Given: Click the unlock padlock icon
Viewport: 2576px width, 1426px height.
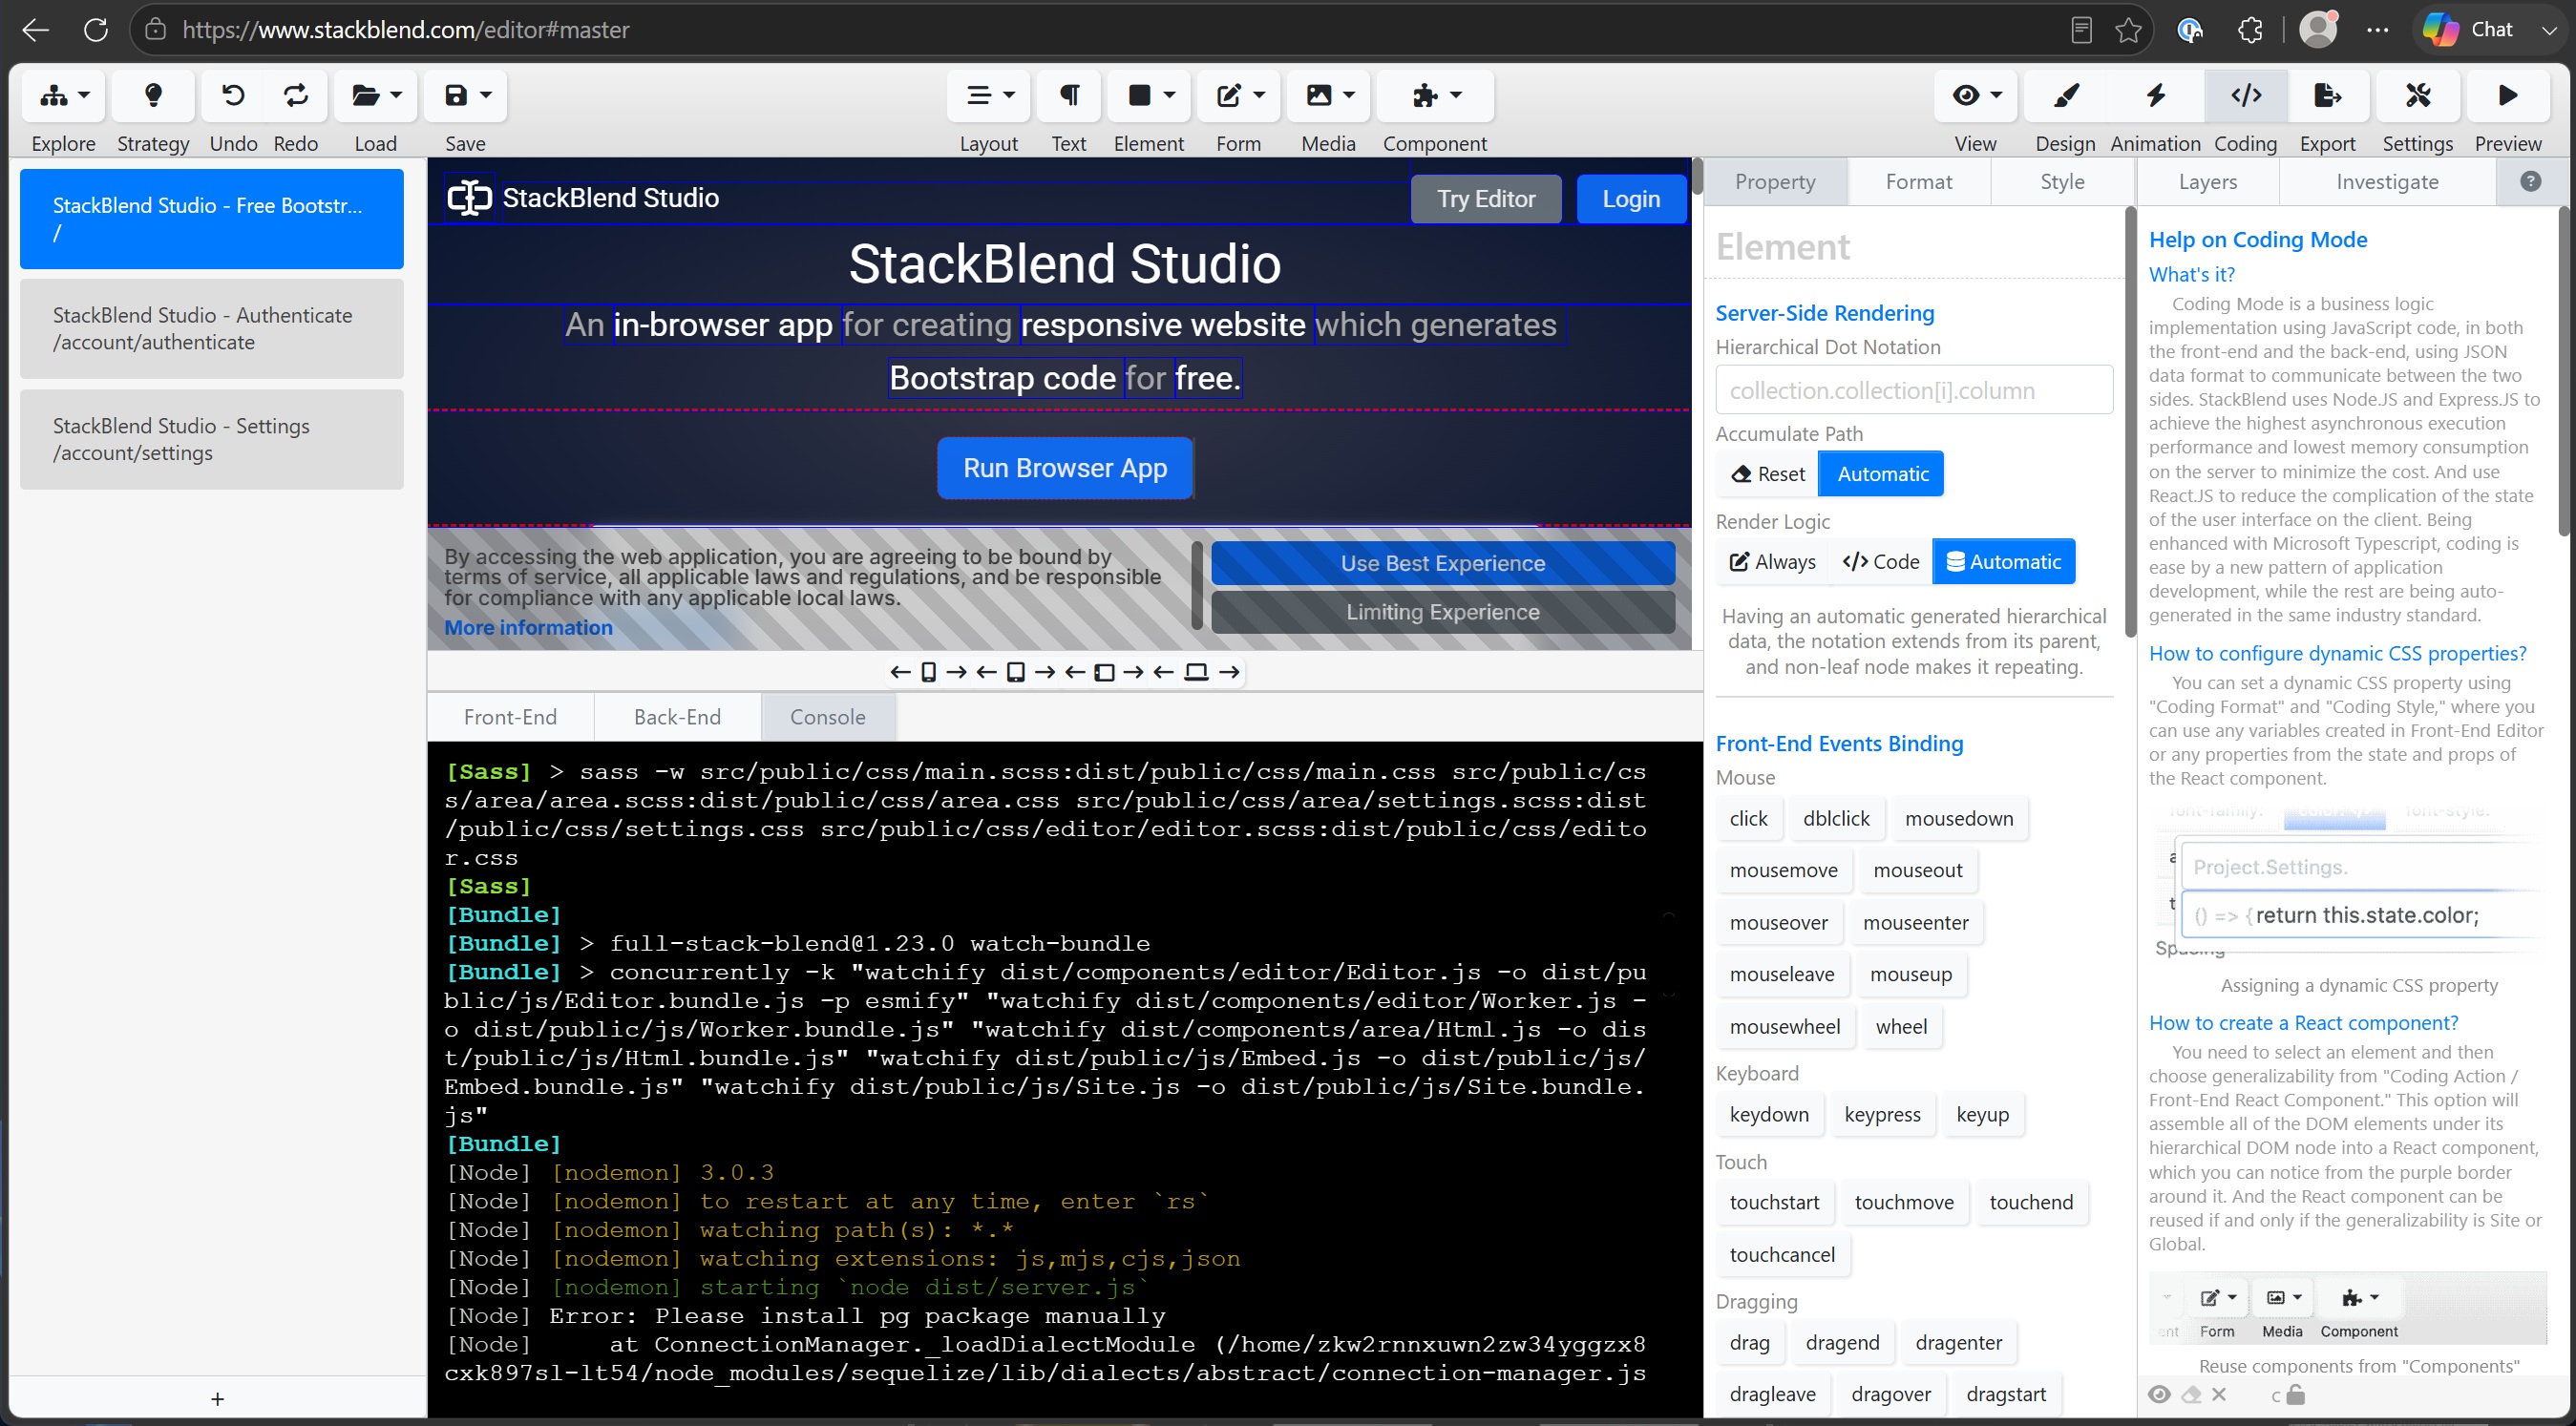Looking at the screenshot, I should (2296, 1394).
